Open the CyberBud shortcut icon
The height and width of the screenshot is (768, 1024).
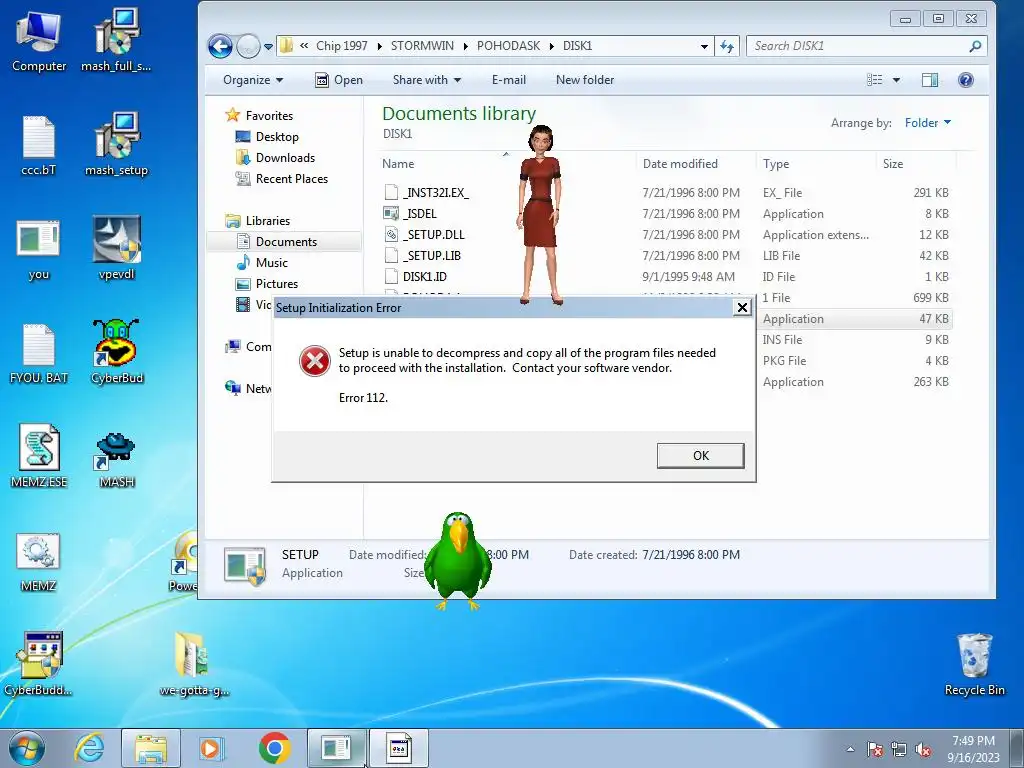tap(116, 352)
